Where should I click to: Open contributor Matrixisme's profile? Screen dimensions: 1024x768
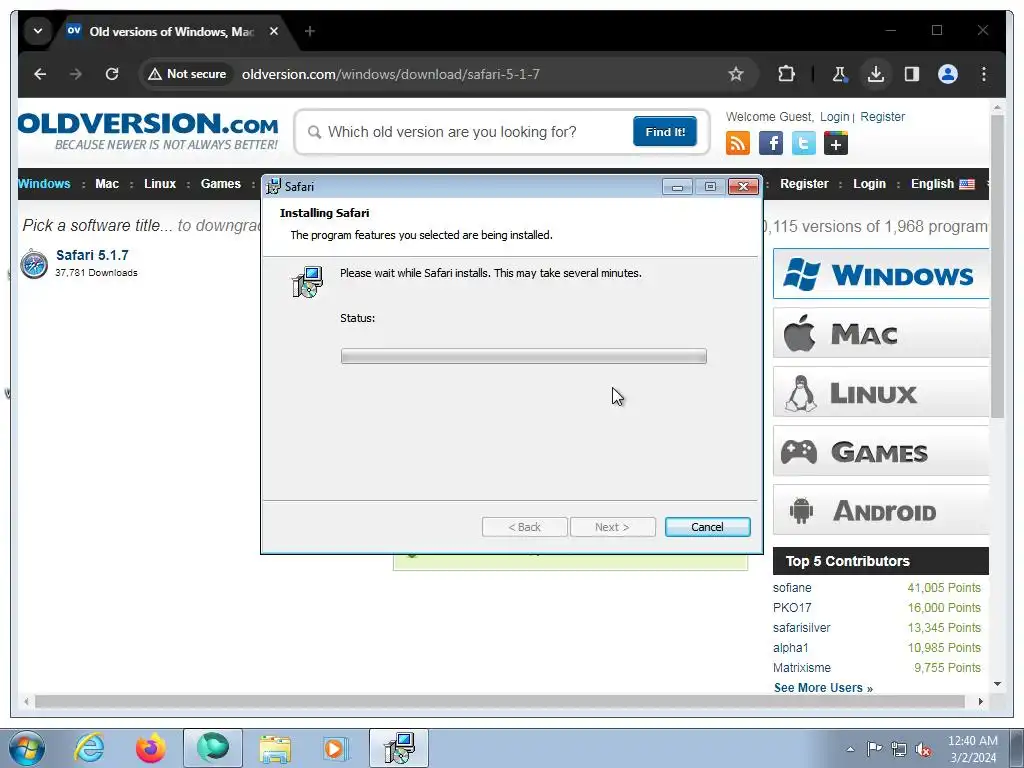(x=802, y=668)
